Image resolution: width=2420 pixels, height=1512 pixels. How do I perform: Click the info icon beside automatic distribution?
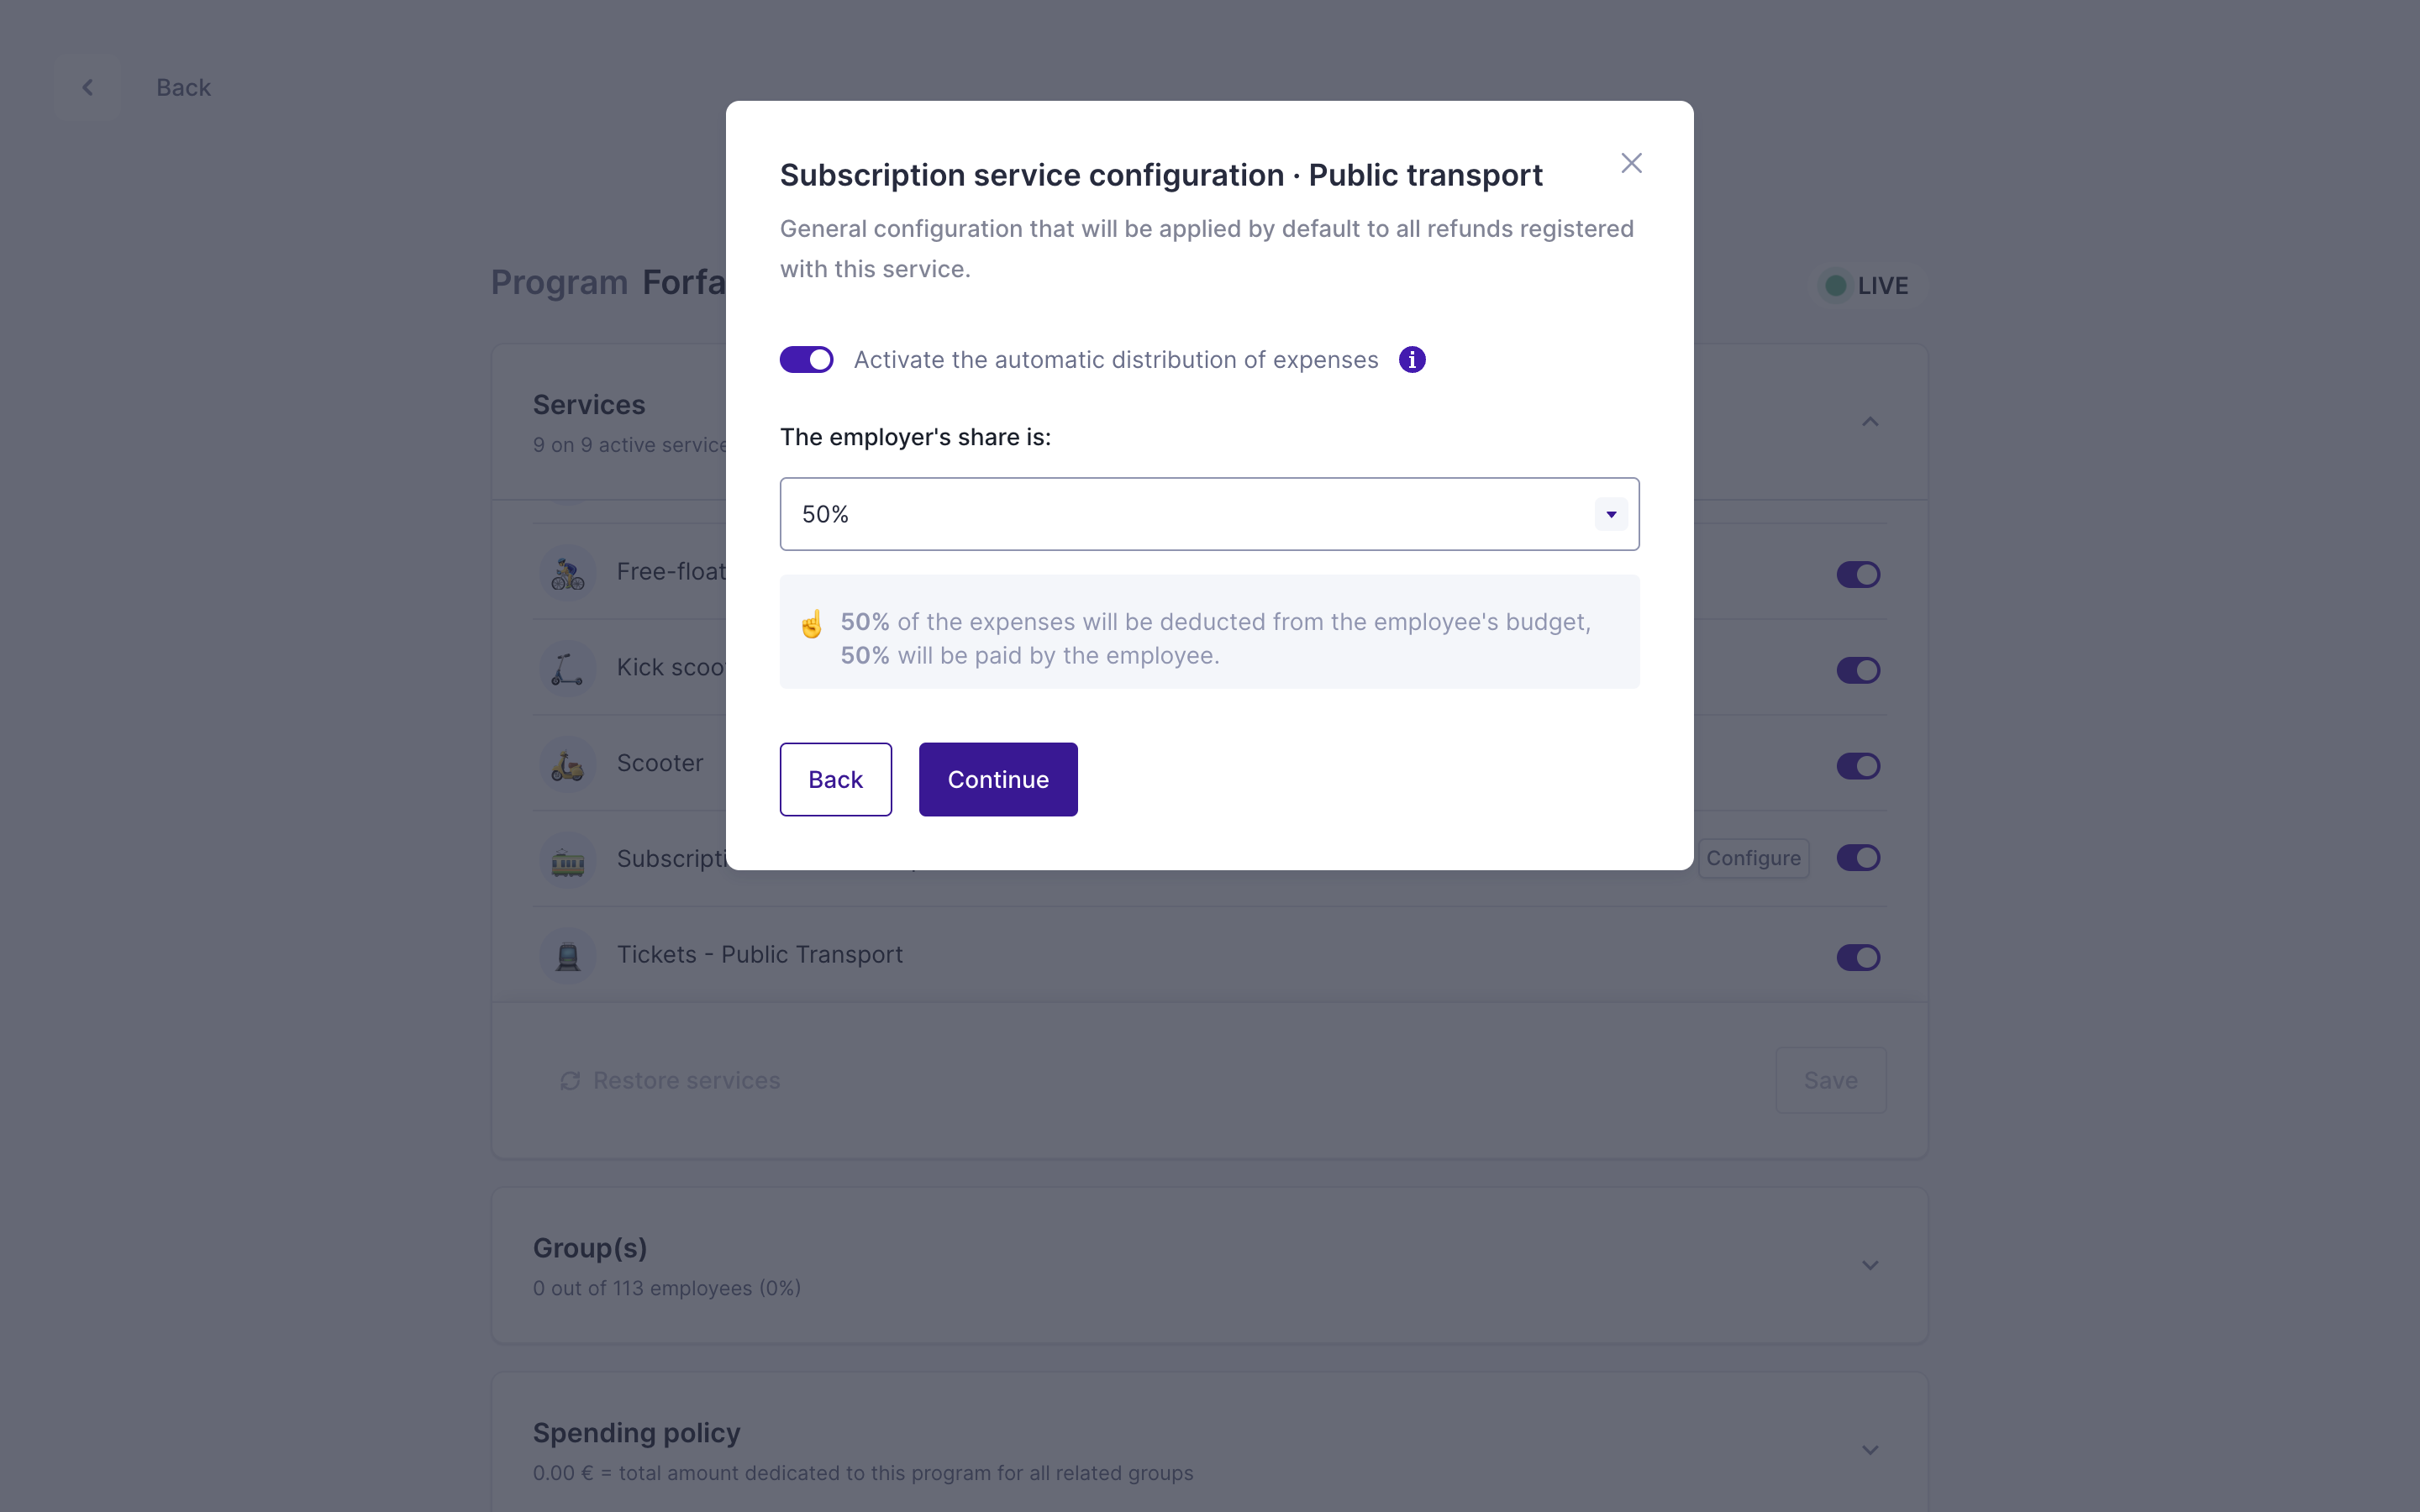click(x=1411, y=360)
